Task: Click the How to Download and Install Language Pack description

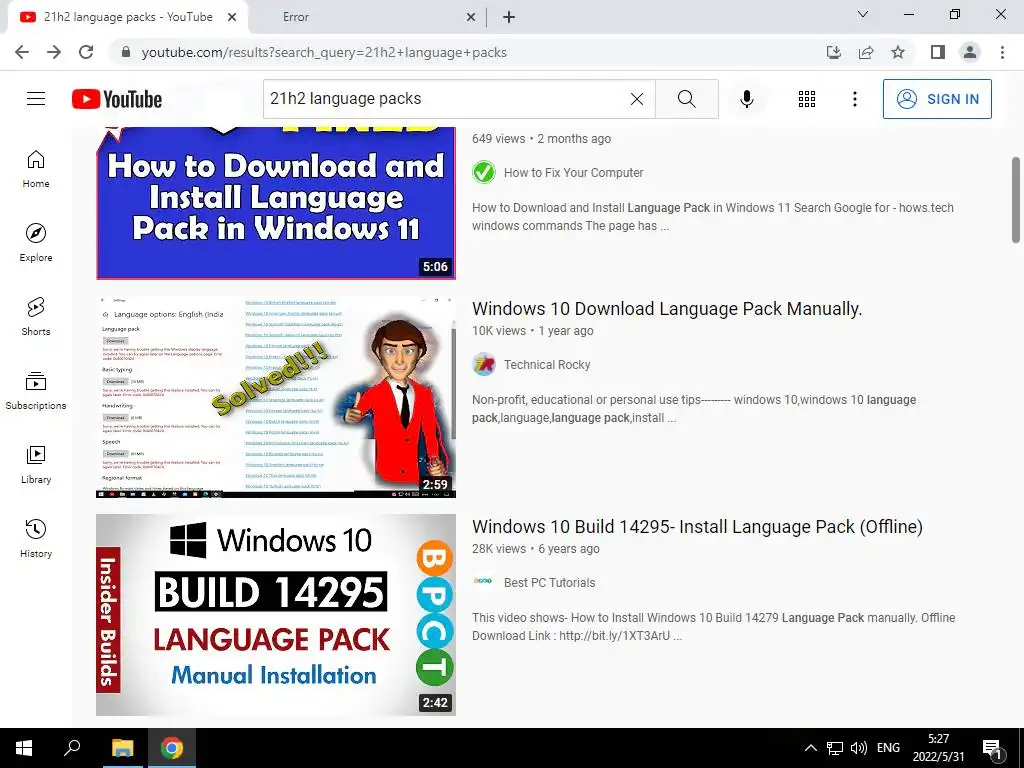Action: click(x=712, y=217)
